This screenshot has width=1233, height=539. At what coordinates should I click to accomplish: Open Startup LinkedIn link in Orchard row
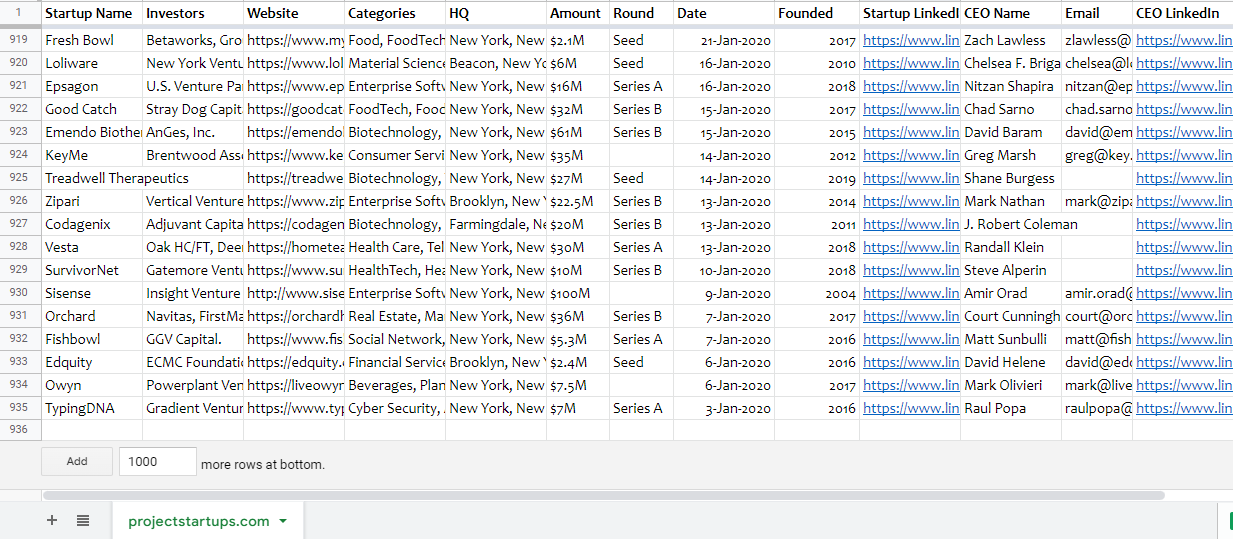click(x=911, y=316)
